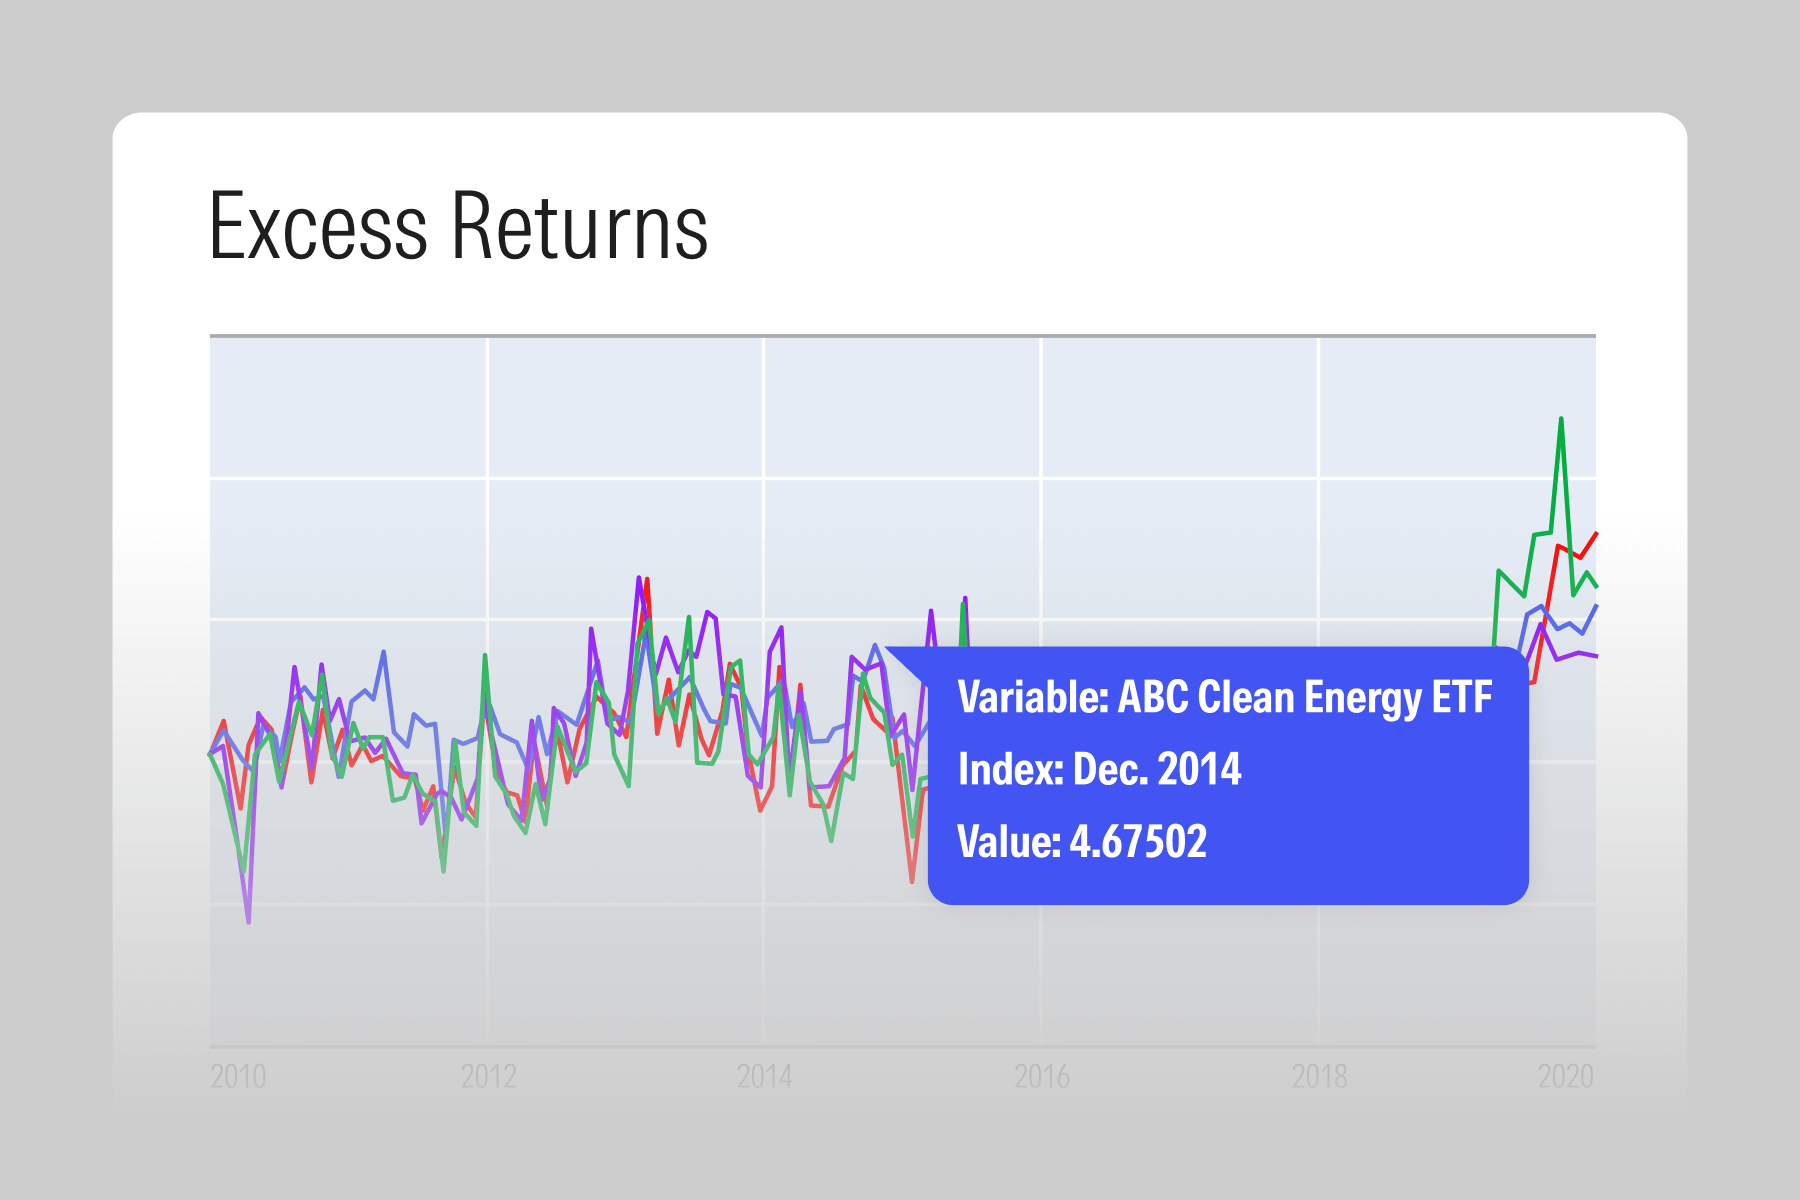Select the 2012 x-axis label
Screen dimensions: 1800x1200
(x=488, y=1076)
